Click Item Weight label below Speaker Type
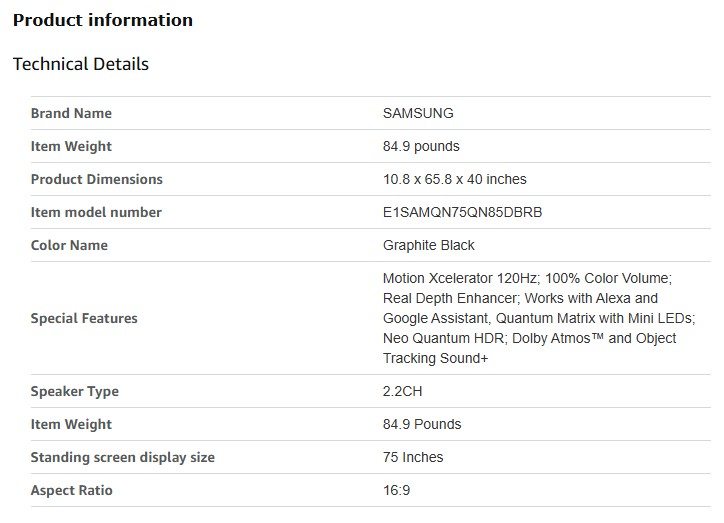 click(x=71, y=424)
